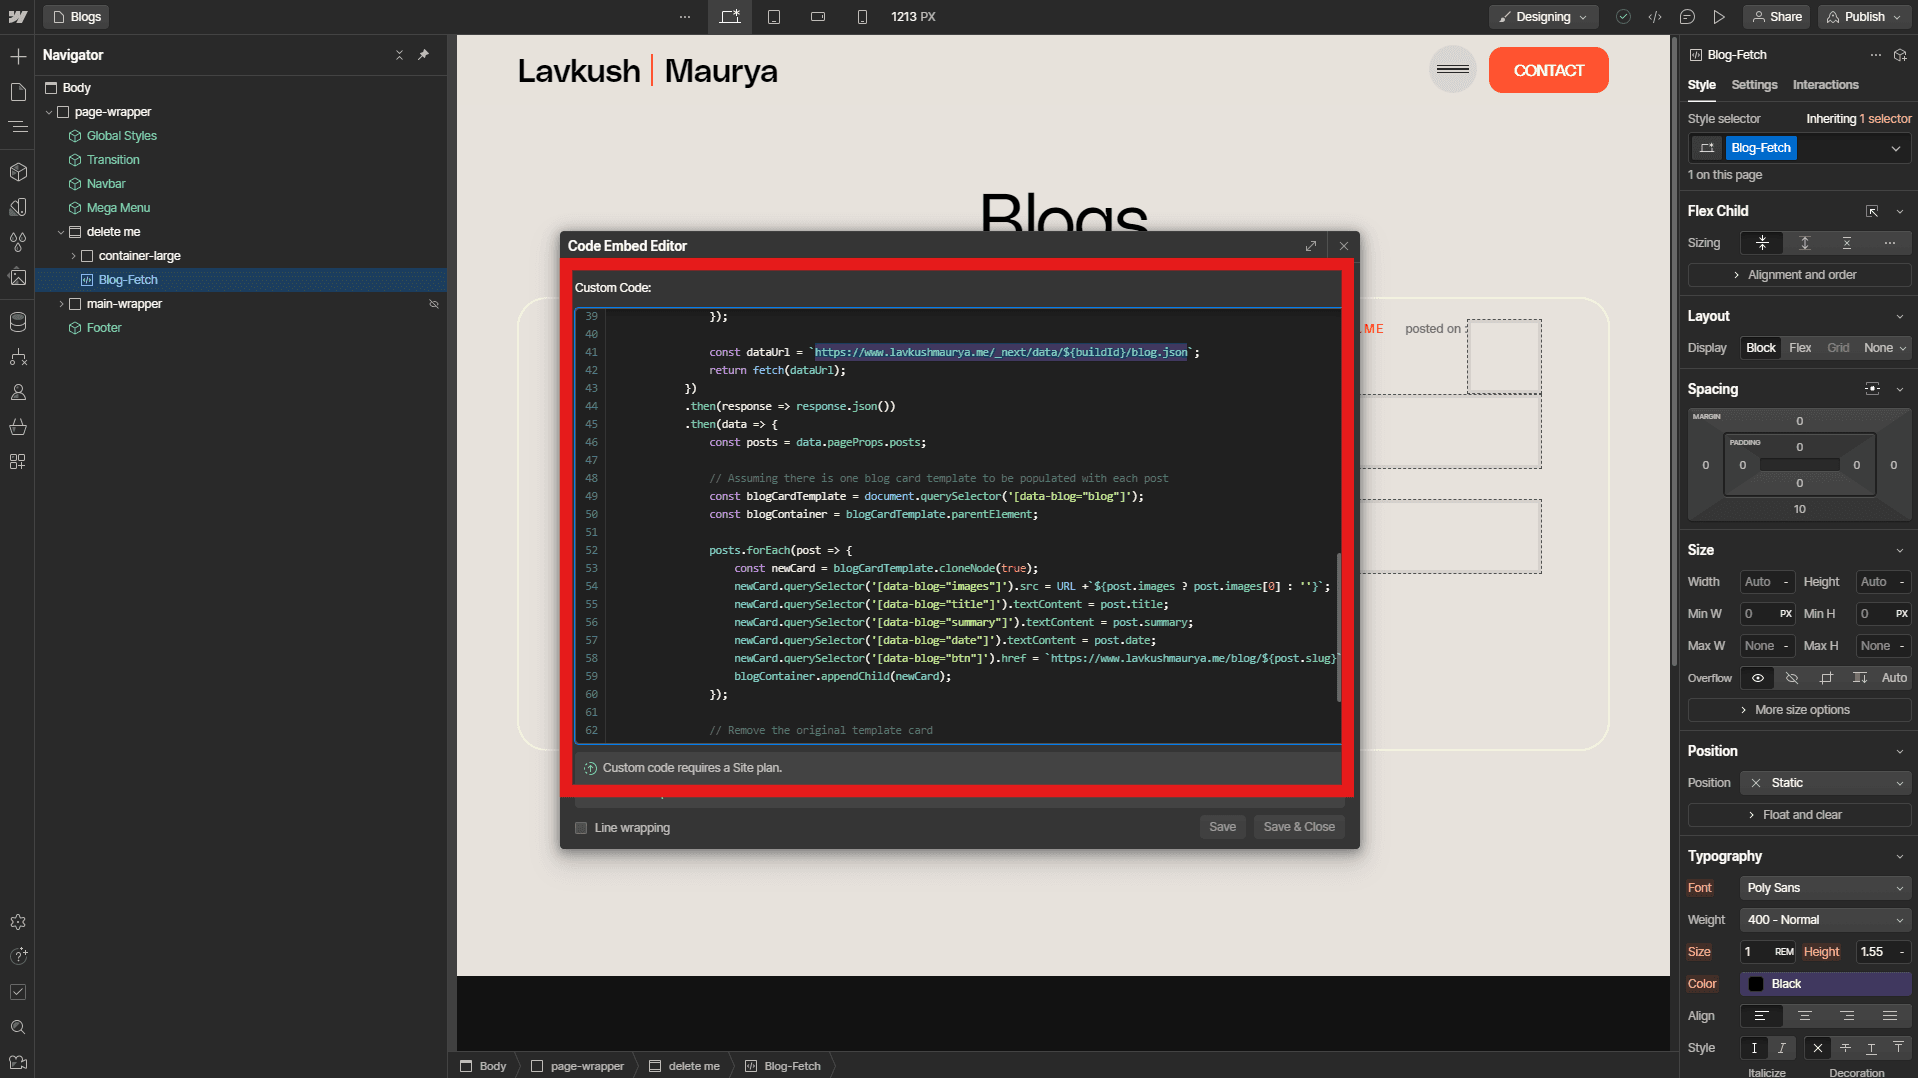Click the code editor vertical scrollbar
Screen dimensions: 1918x1078
point(1338,627)
